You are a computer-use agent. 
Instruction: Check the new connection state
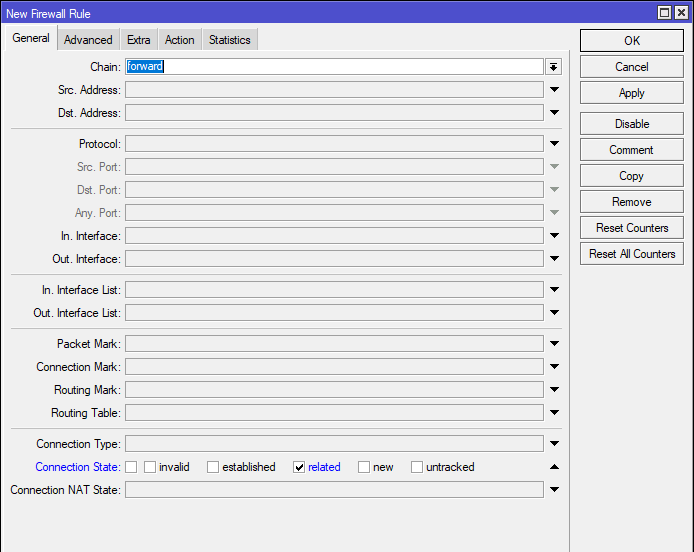click(x=364, y=467)
